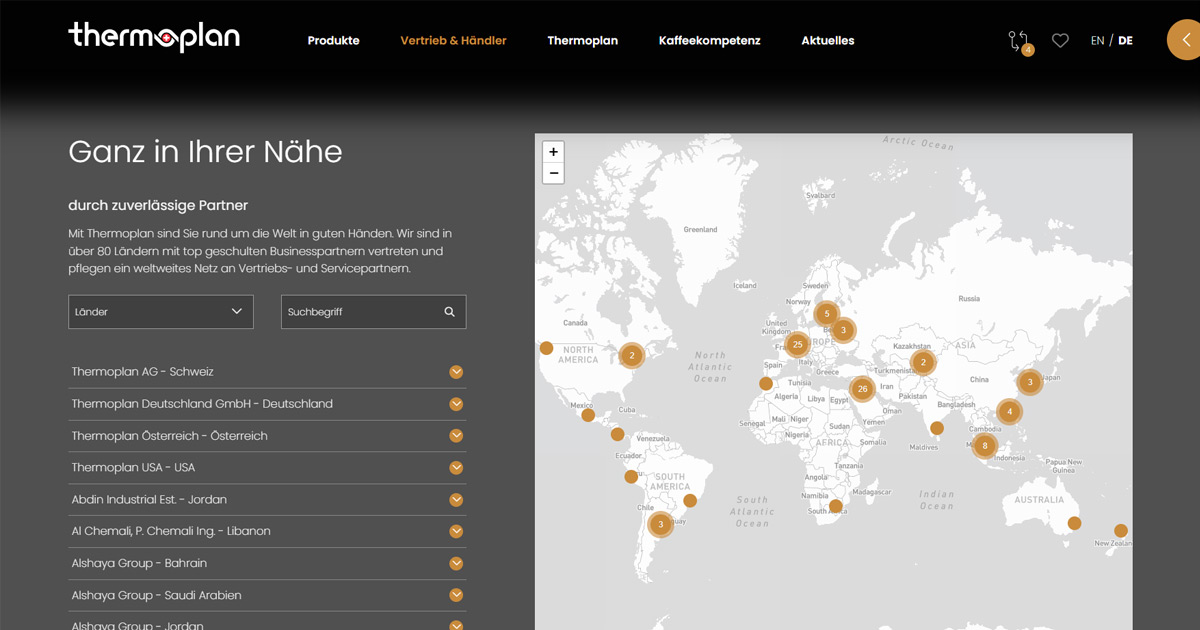Click the map marker on US west coast
This screenshot has width=1200, height=630.
click(x=546, y=348)
